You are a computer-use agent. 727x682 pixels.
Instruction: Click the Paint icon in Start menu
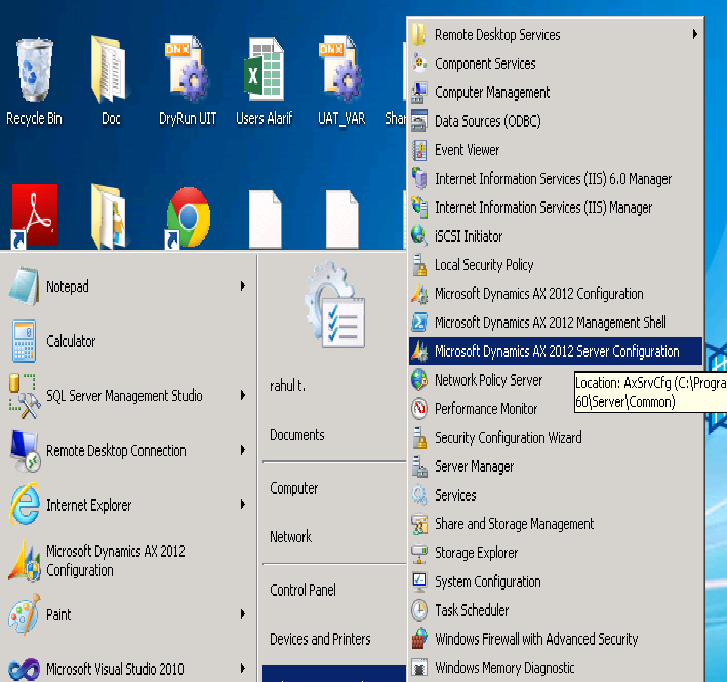[24, 614]
